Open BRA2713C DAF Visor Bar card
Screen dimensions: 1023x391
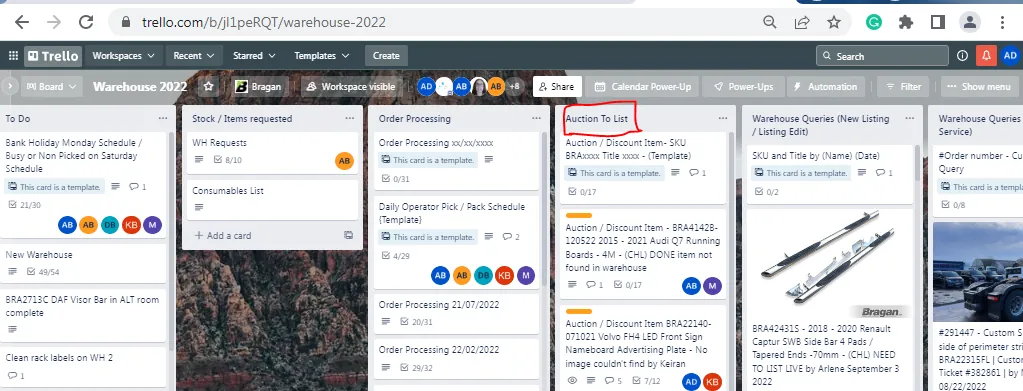[x=84, y=315]
